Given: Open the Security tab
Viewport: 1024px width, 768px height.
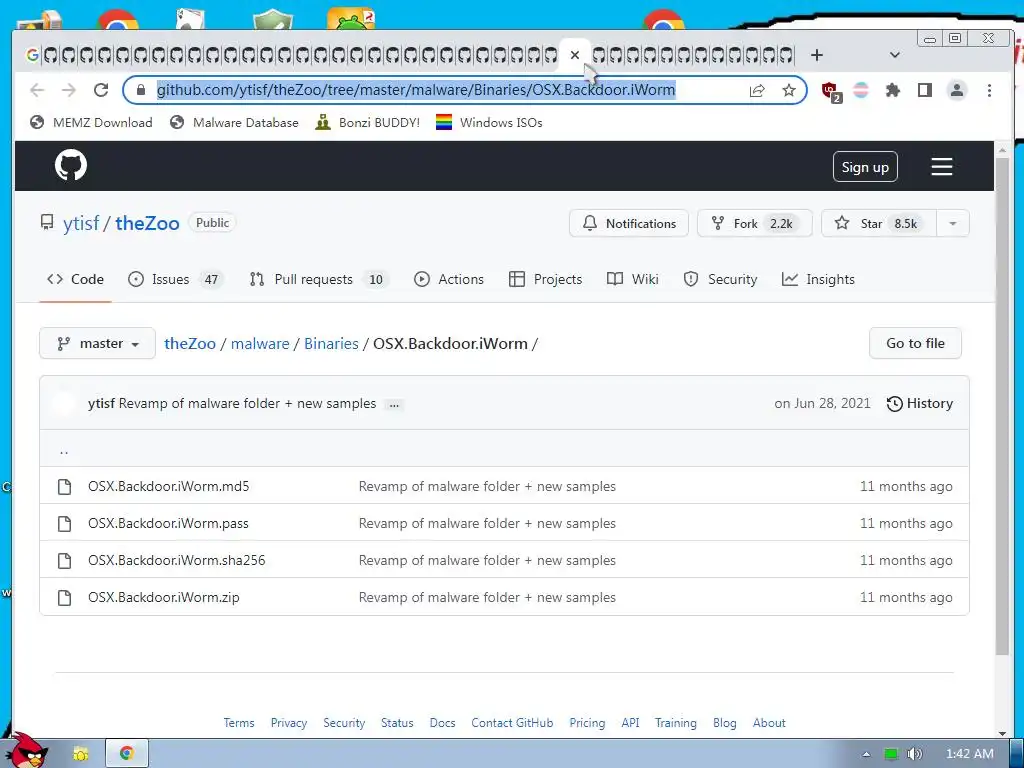Looking at the screenshot, I should [720, 280].
